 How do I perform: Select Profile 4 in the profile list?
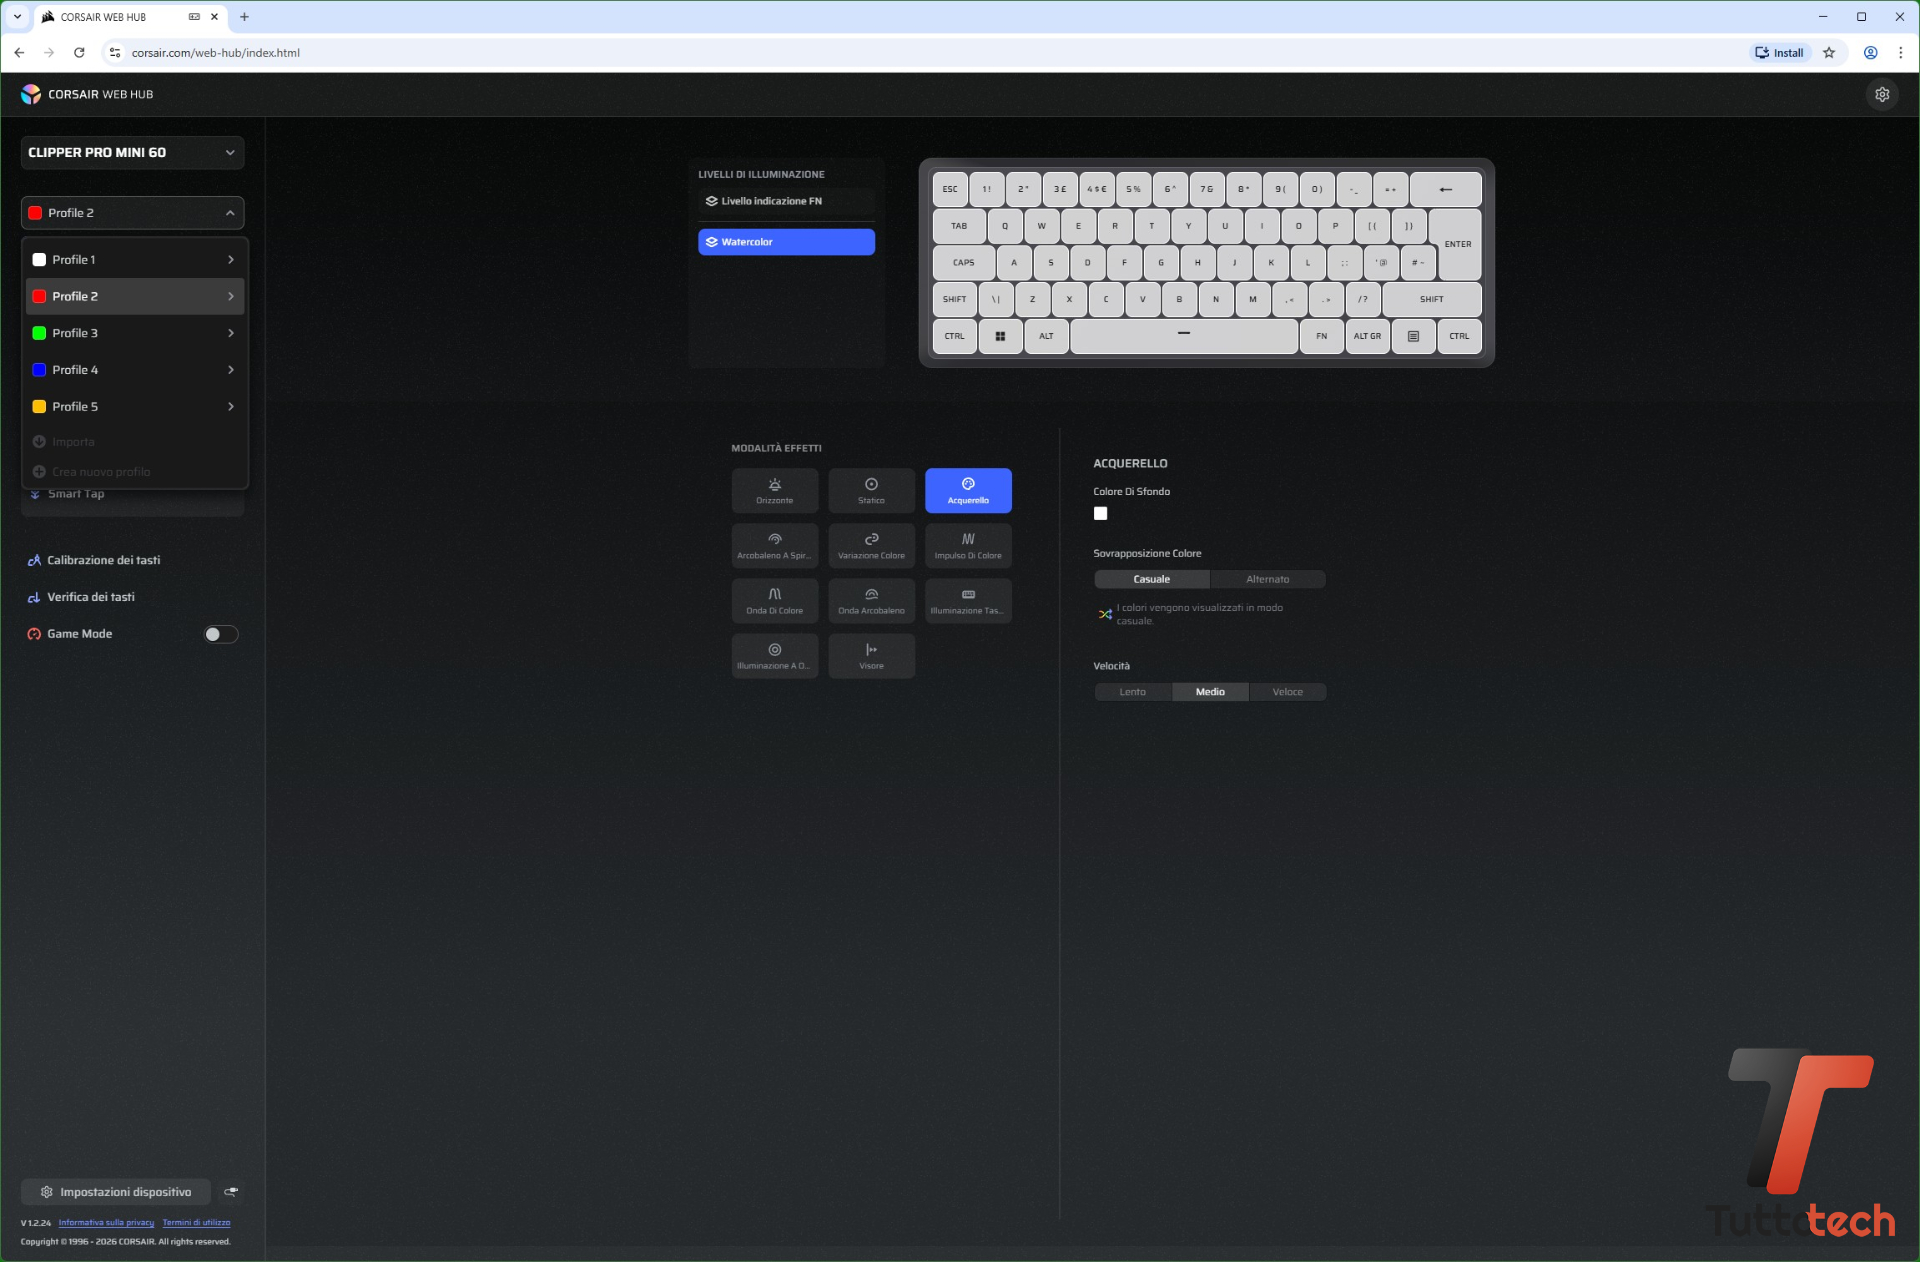pyautogui.click(x=135, y=370)
